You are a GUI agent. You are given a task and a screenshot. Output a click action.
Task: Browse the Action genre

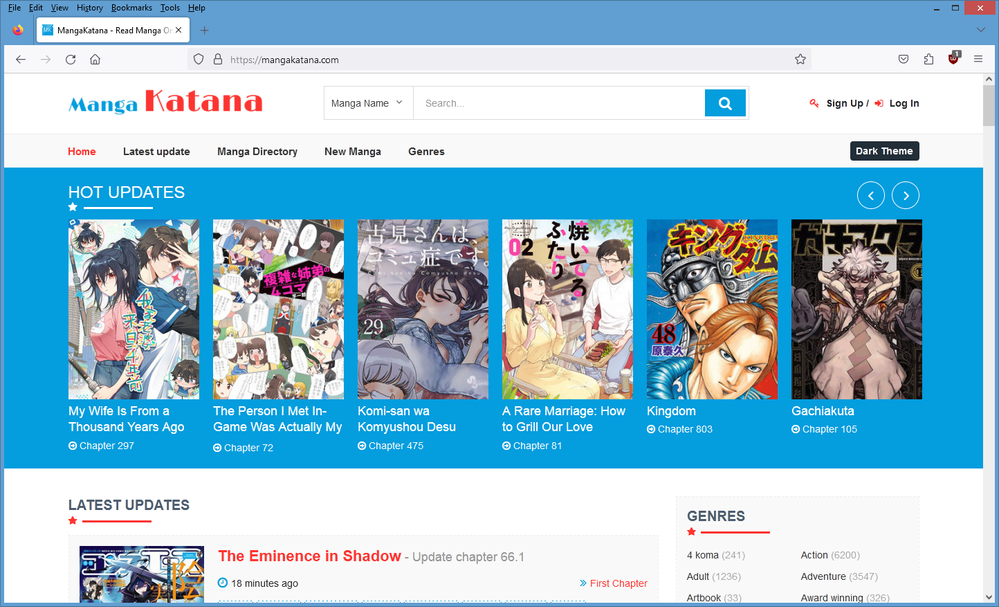(x=814, y=555)
